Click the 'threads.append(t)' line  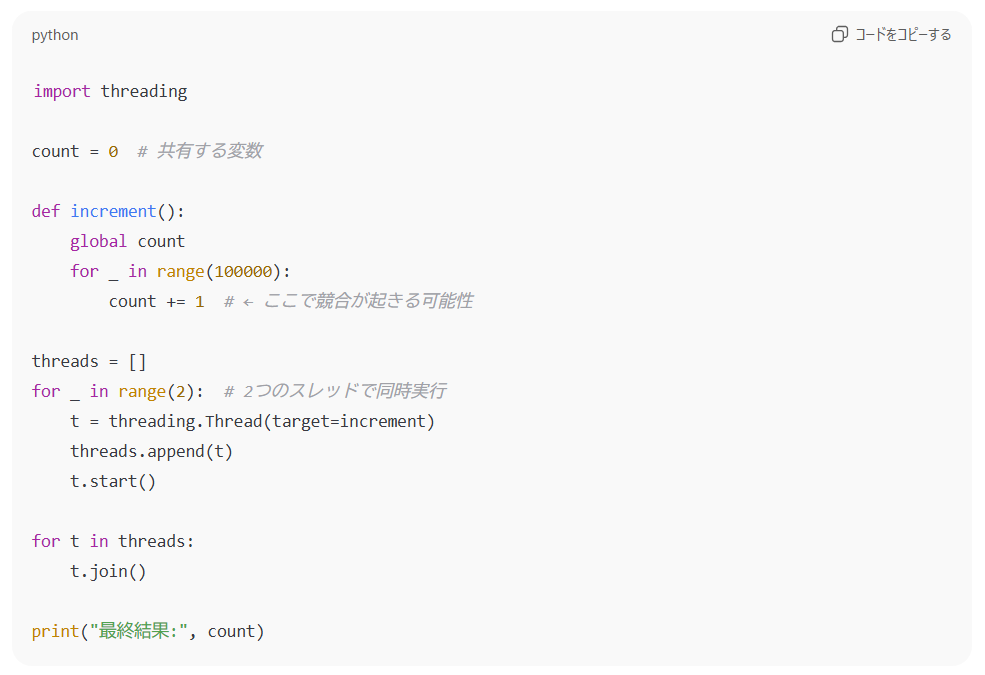coord(151,451)
